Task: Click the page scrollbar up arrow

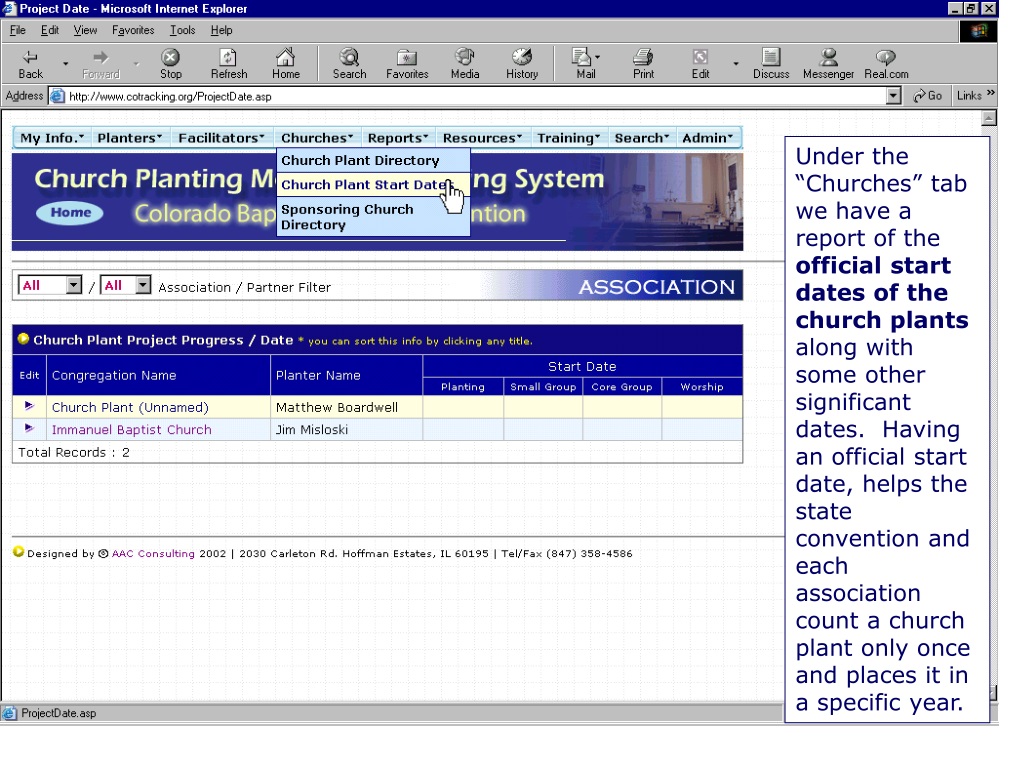Action: (989, 118)
